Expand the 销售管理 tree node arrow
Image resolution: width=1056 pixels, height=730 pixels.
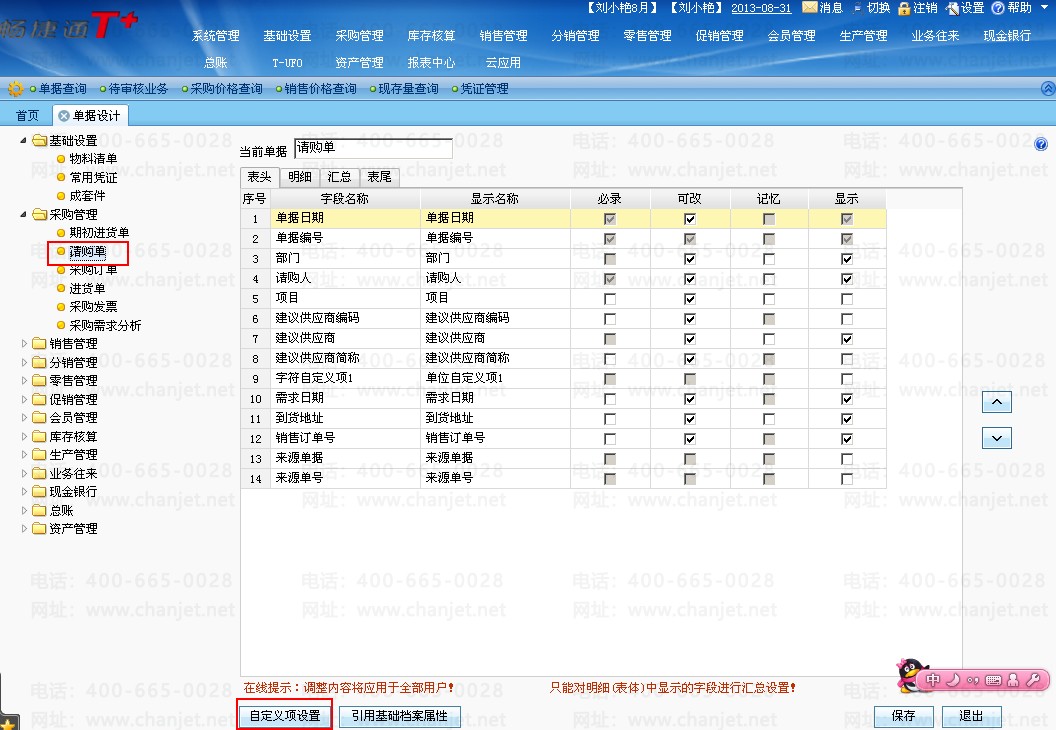(24, 343)
